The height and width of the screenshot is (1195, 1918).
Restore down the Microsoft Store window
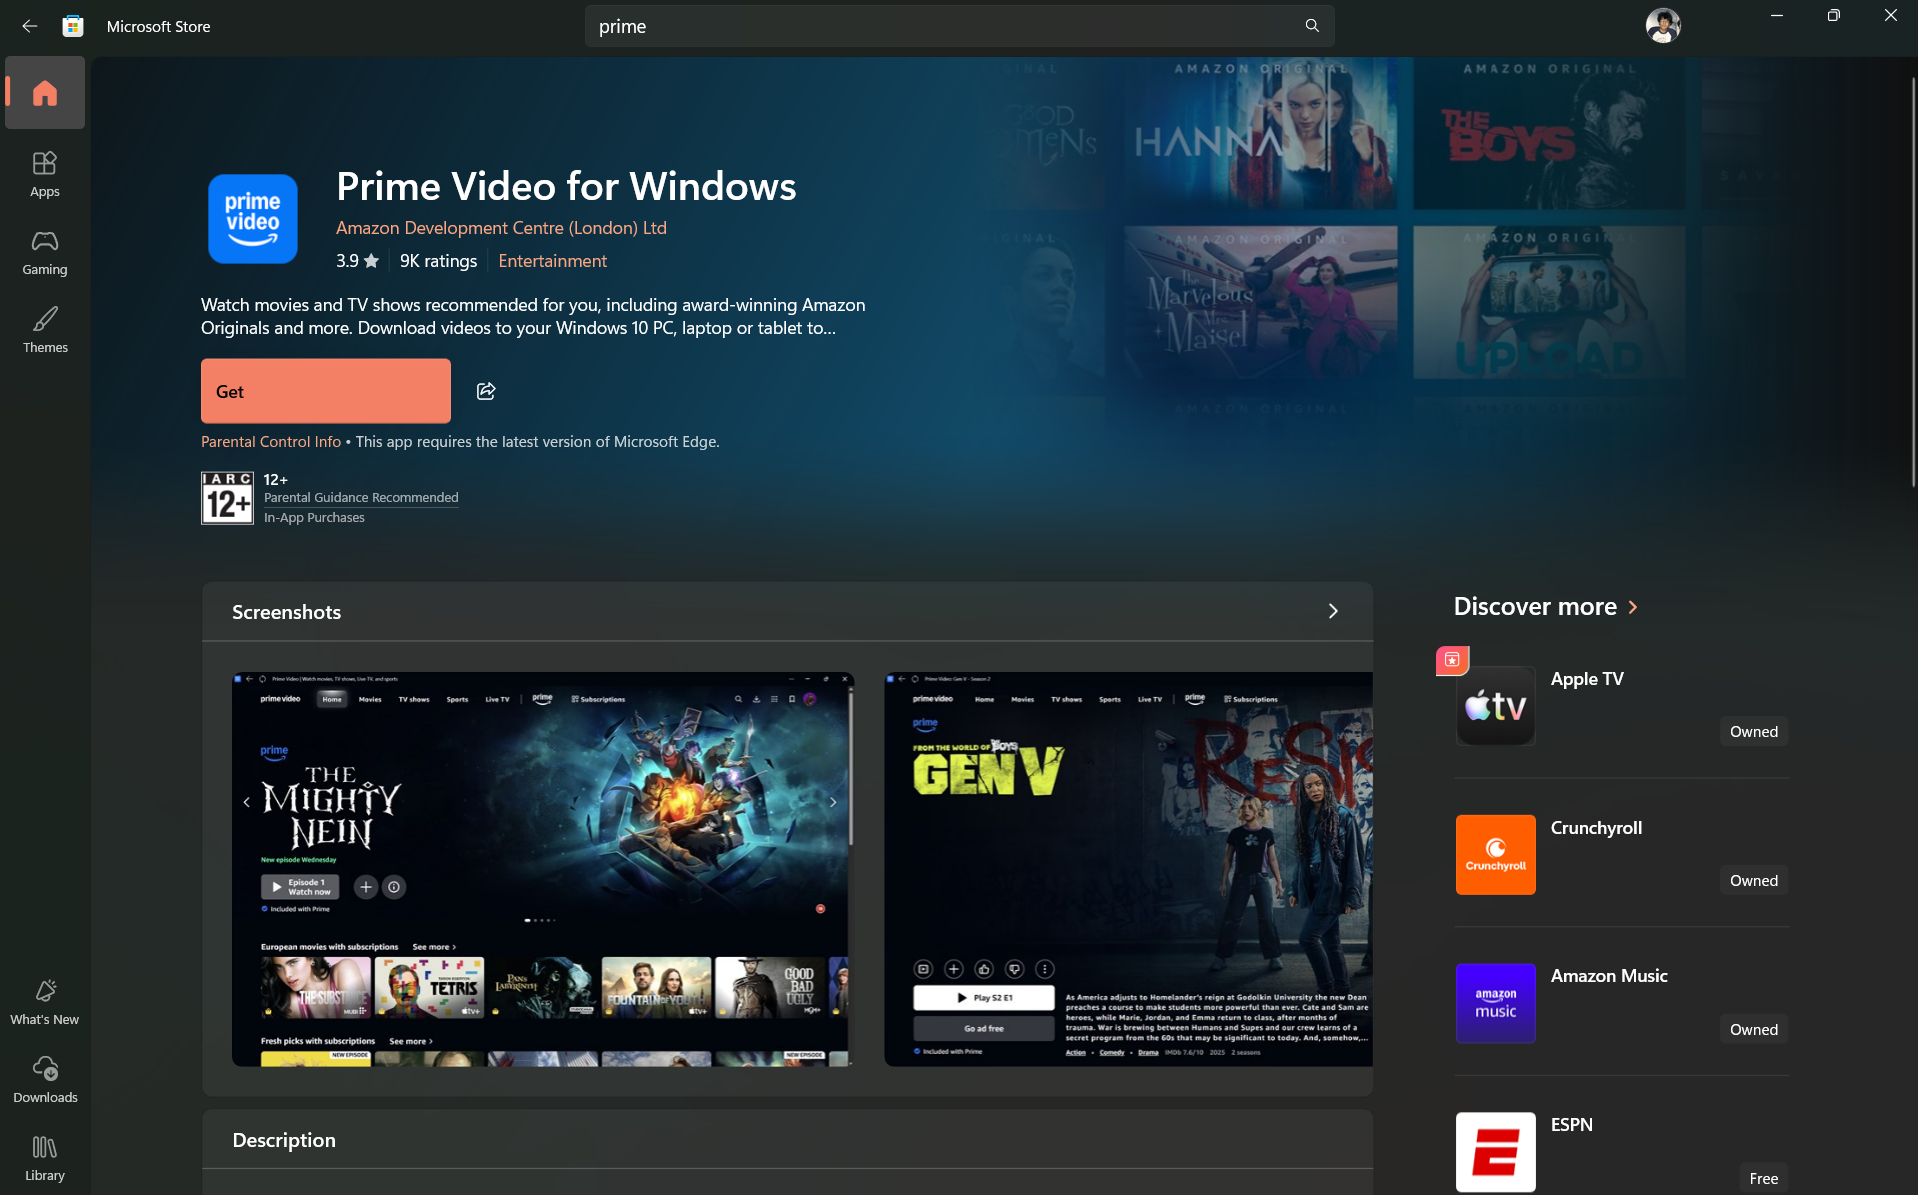coord(1833,16)
